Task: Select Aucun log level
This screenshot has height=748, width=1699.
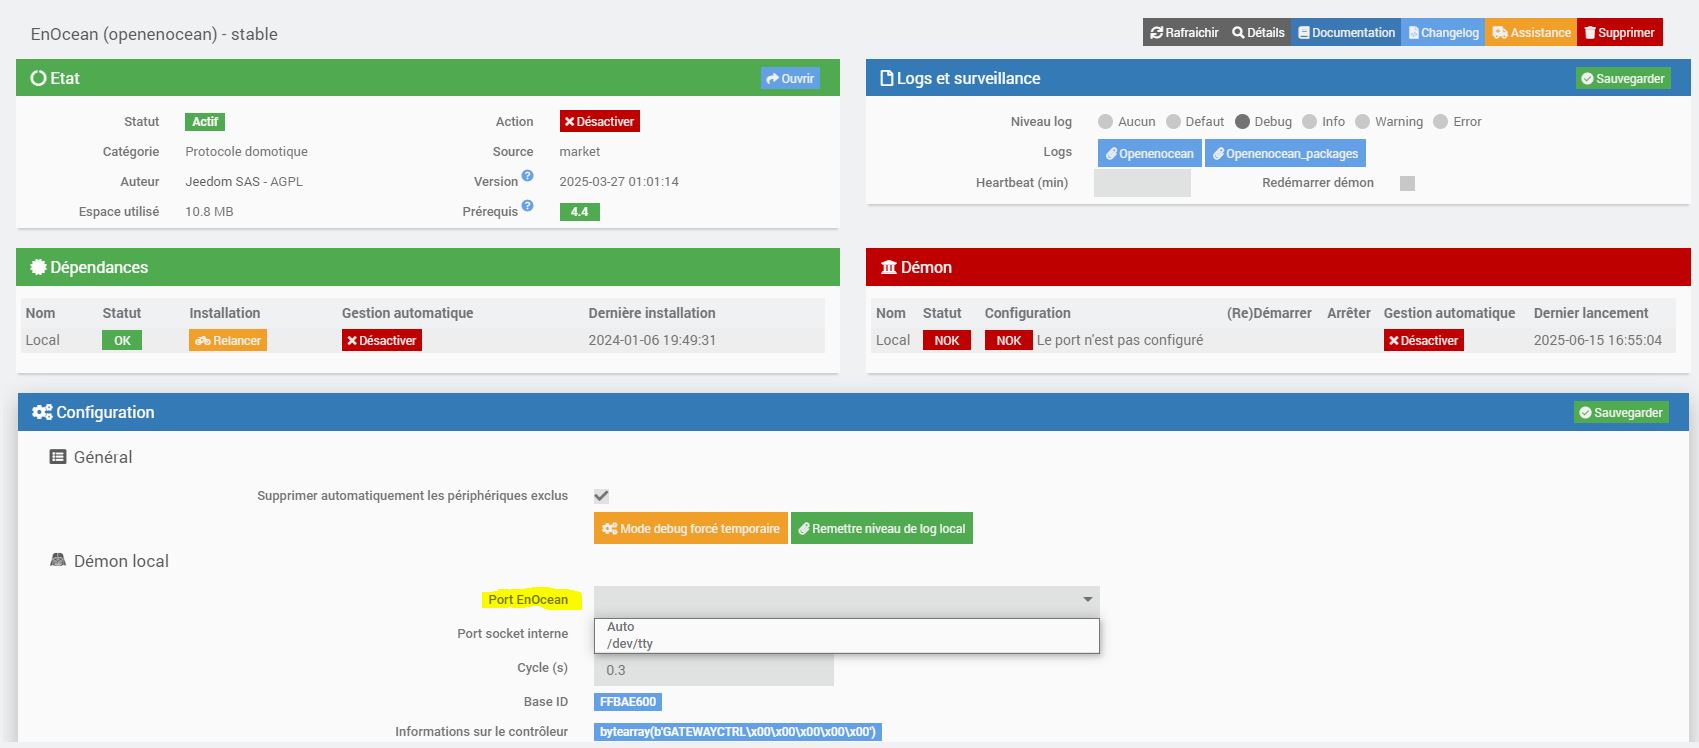Action: tap(1105, 122)
